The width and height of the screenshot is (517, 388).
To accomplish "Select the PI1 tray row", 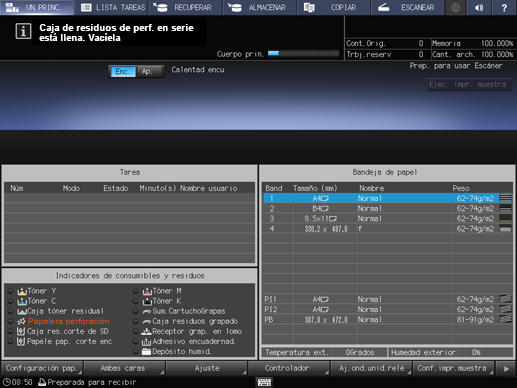I will click(x=388, y=299).
